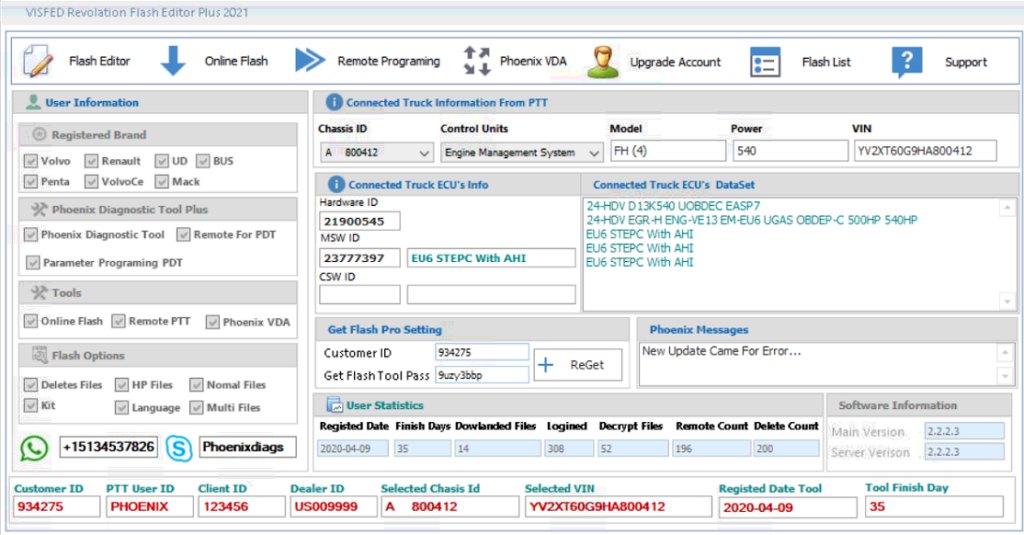Toggle the Phoenix Diagnostic Tool checkbox
Viewport: 1024px width, 535px height.
click(31, 234)
